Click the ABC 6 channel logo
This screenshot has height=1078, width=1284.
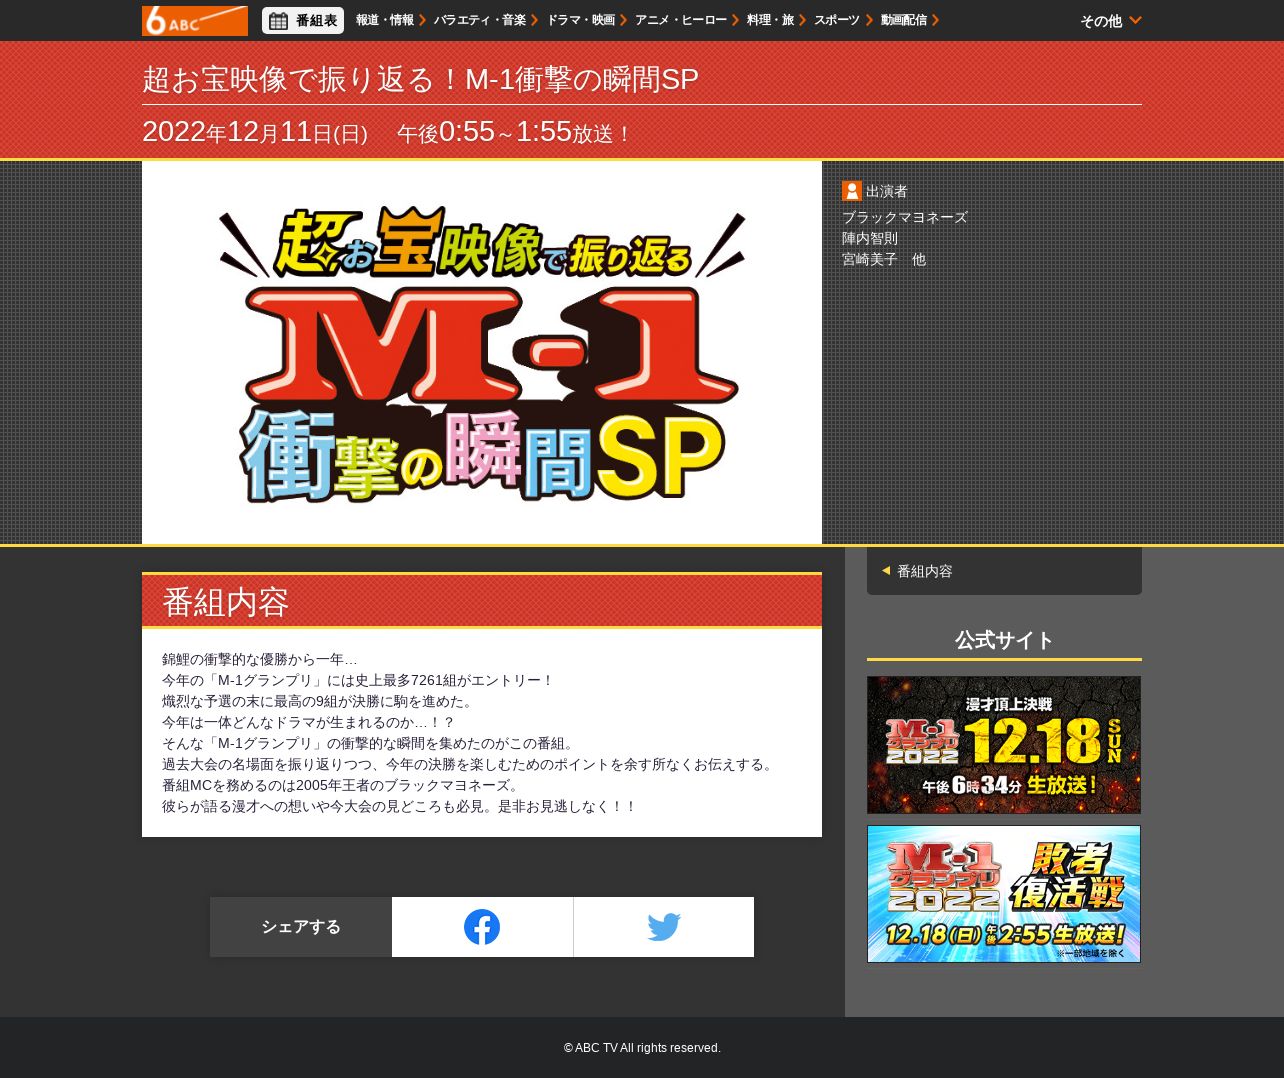[195, 20]
